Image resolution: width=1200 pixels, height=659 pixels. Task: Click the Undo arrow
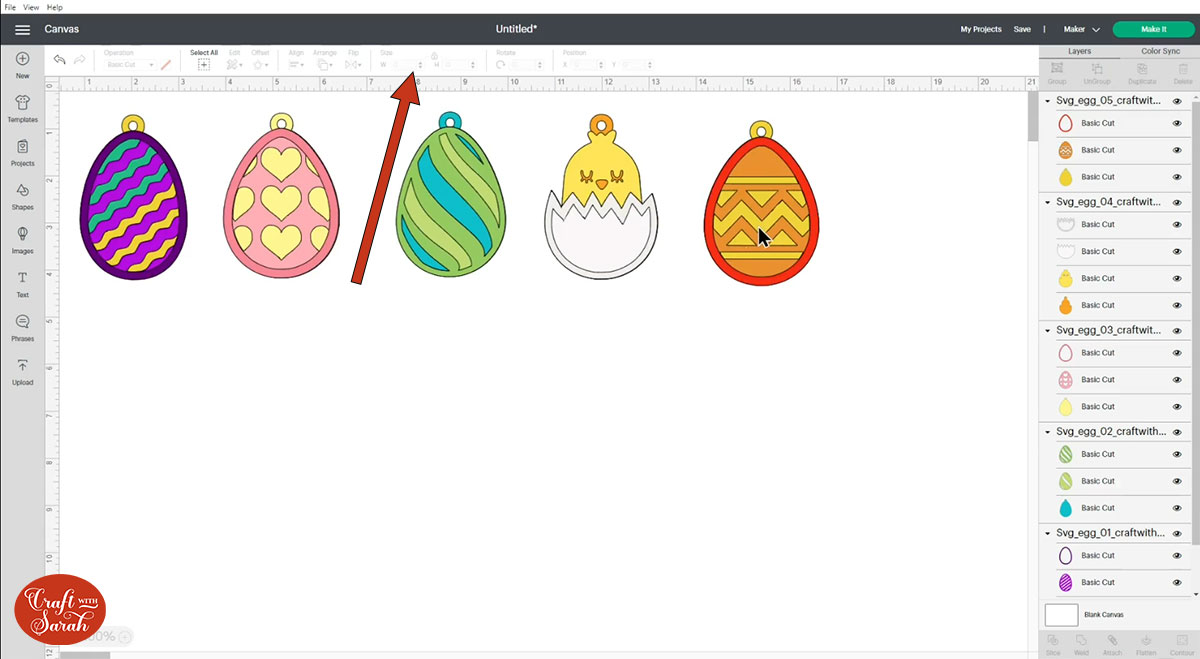(x=58, y=60)
